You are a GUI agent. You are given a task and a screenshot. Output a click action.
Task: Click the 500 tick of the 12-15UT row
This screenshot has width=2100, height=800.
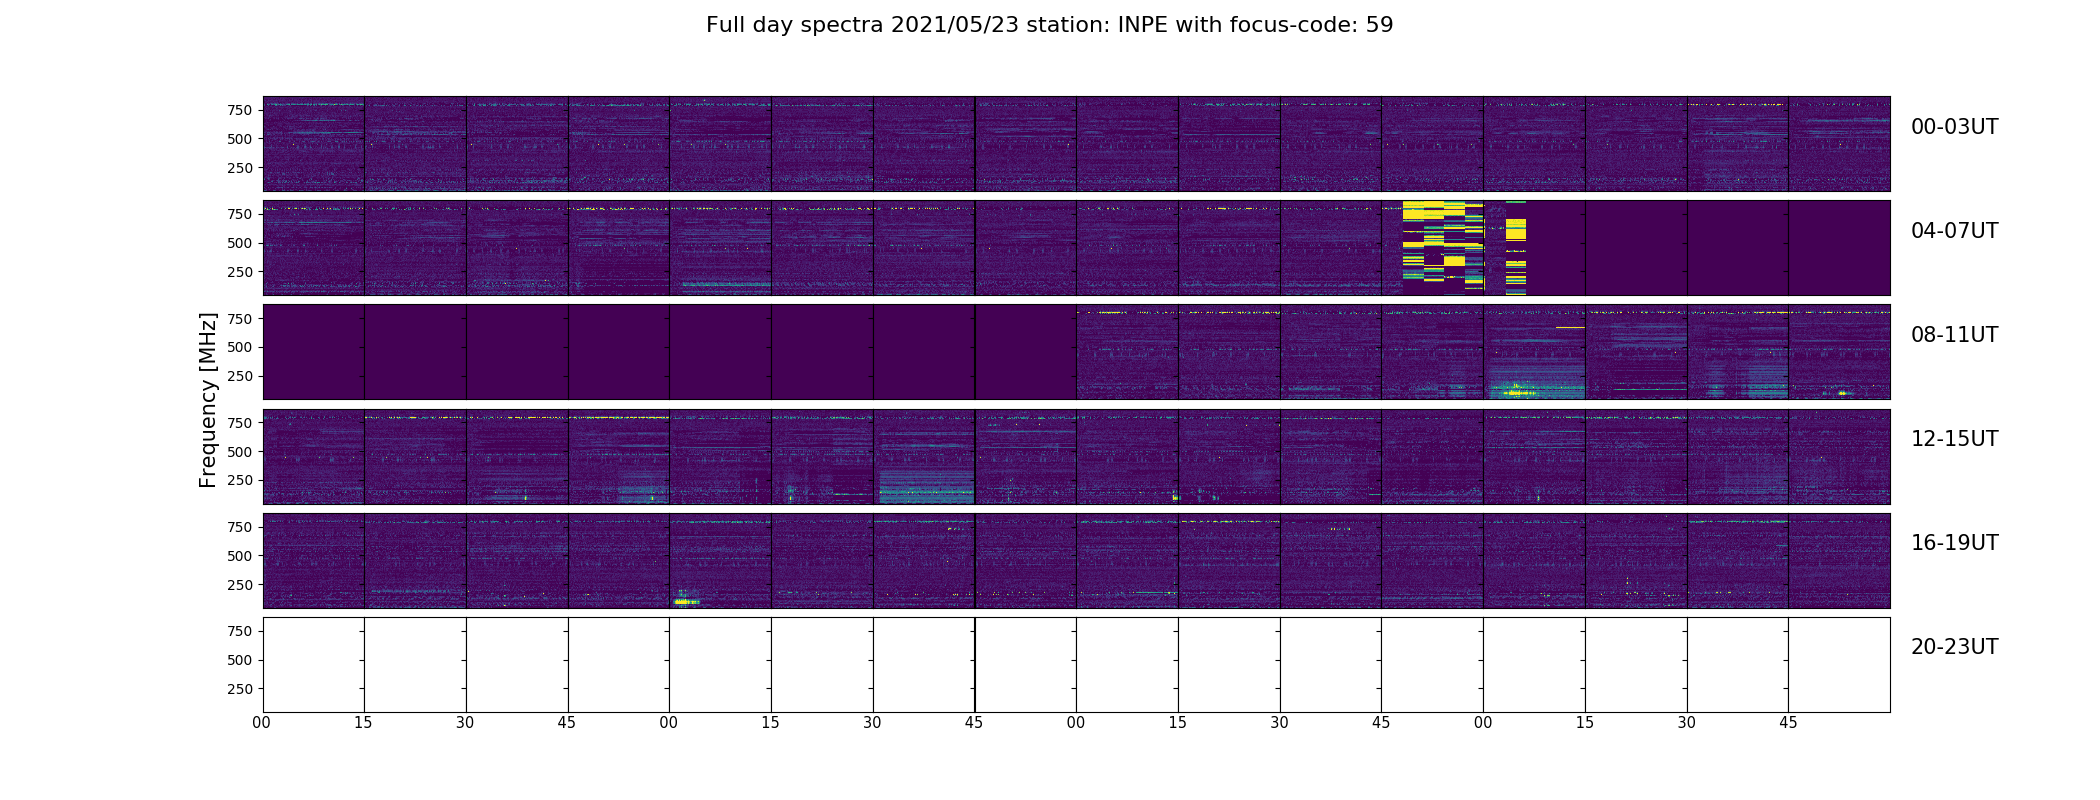point(240,452)
